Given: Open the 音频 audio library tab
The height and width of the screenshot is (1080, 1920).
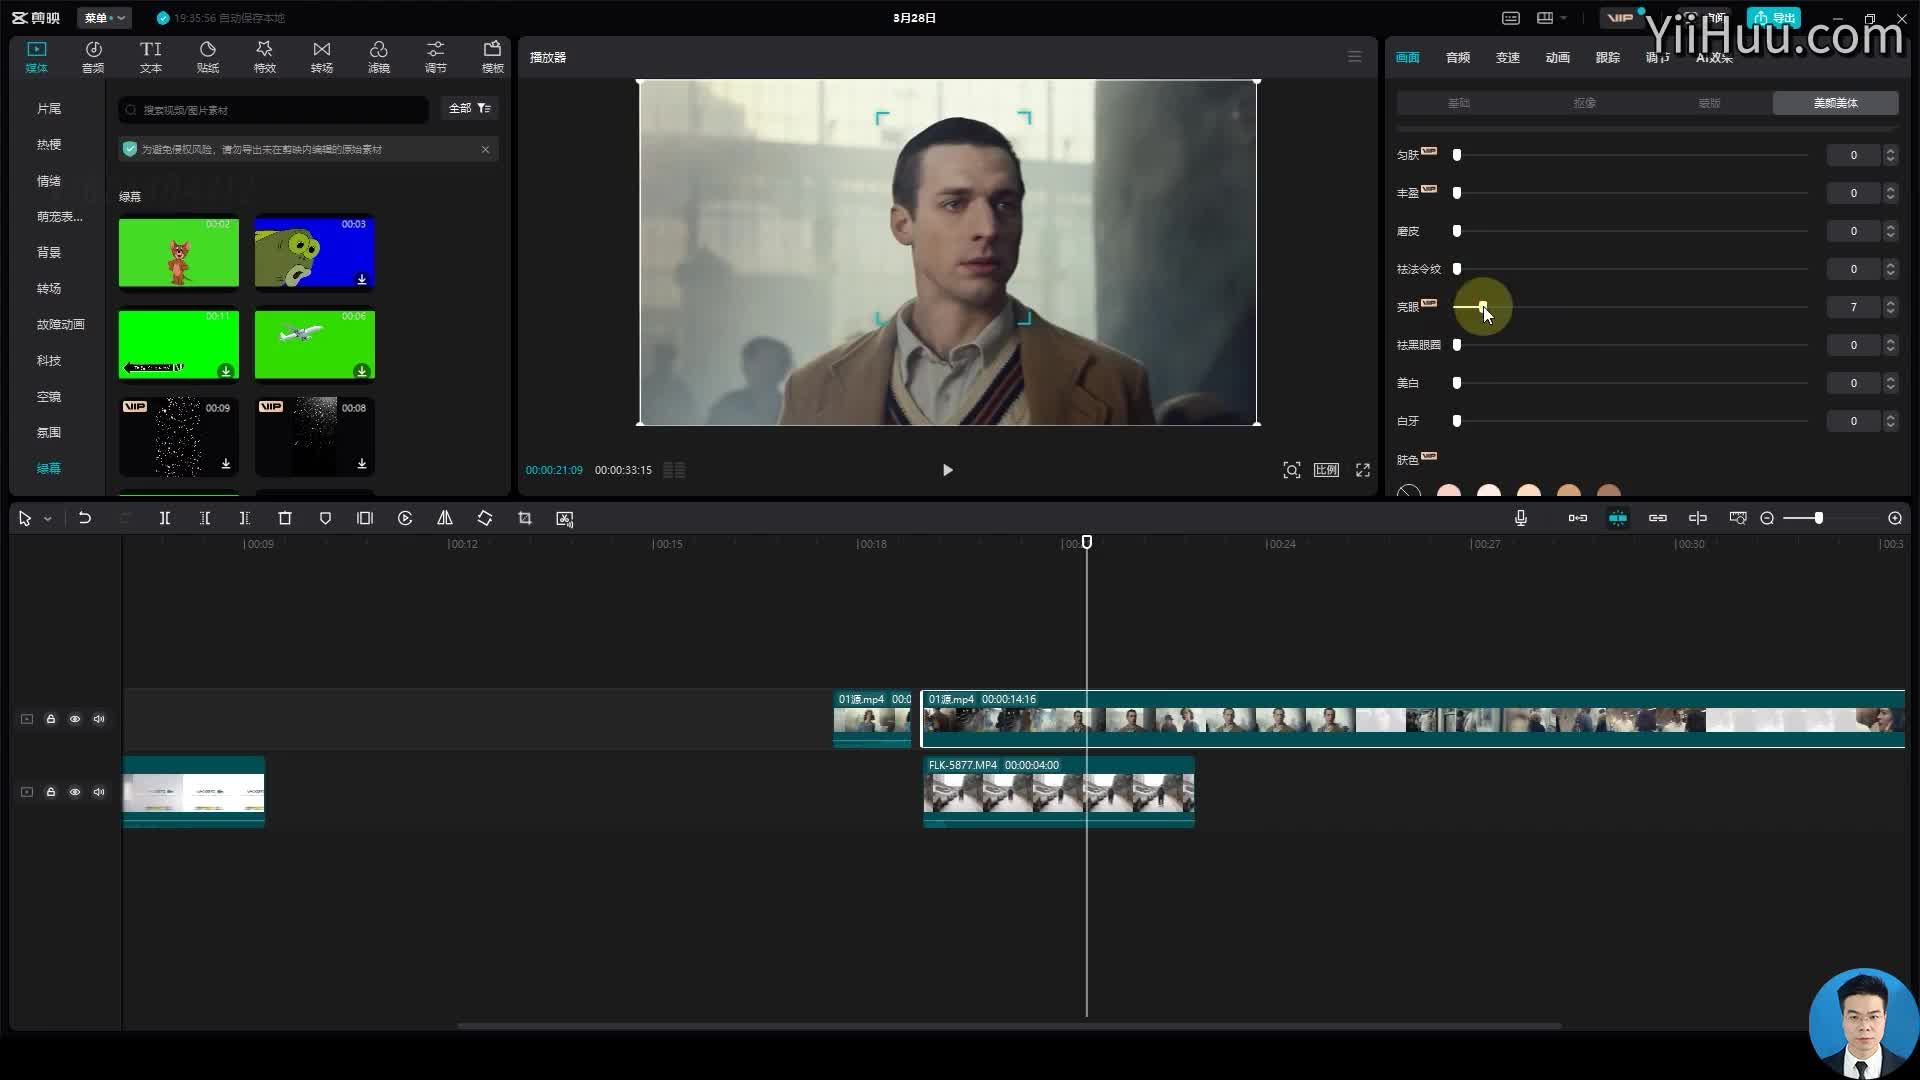Looking at the screenshot, I should (x=93, y=57).
